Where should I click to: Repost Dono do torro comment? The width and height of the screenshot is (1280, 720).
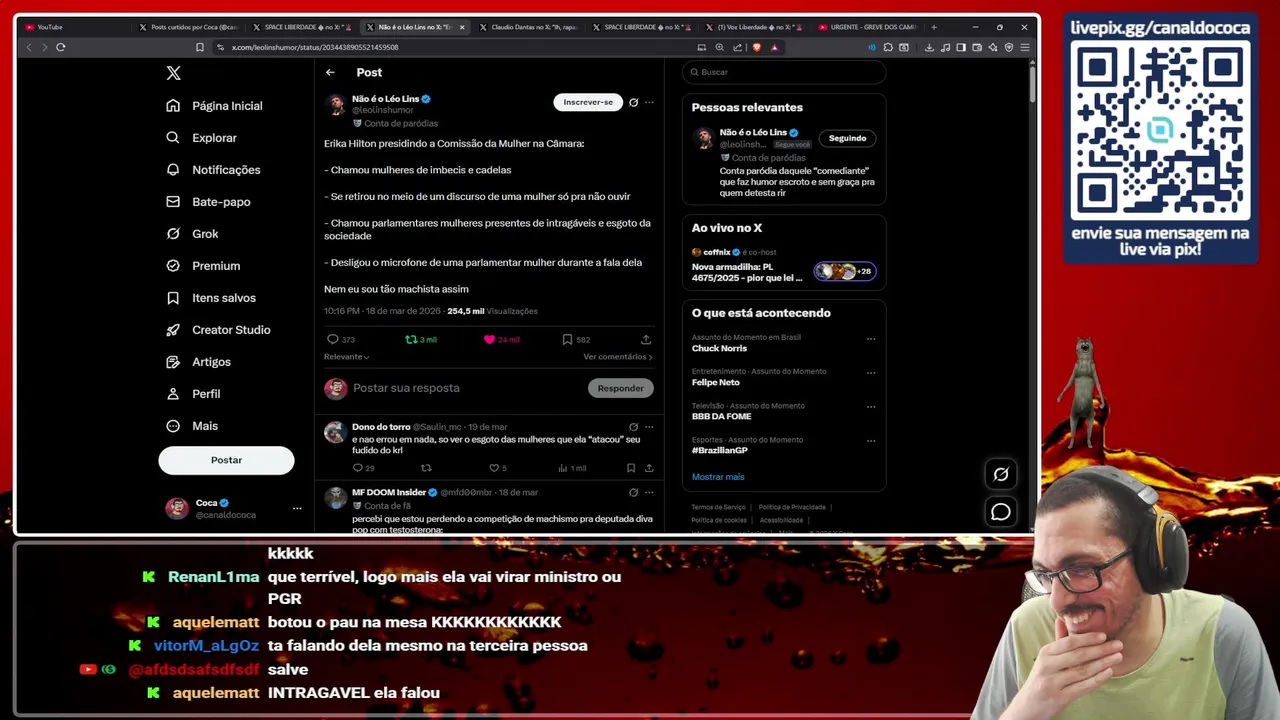tap(426, 468)
